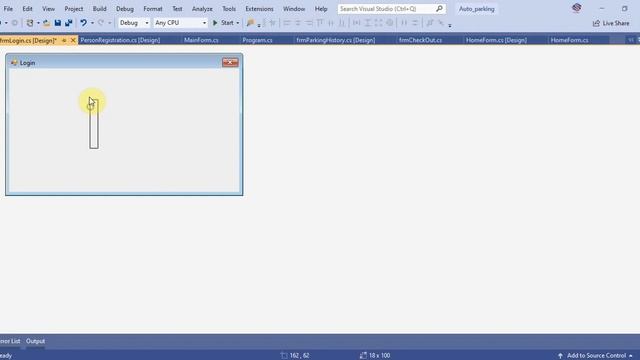This screenshot has width=640, height=360.
Task: Click the Align Lefts layout icon
Action: pos(287,23)
